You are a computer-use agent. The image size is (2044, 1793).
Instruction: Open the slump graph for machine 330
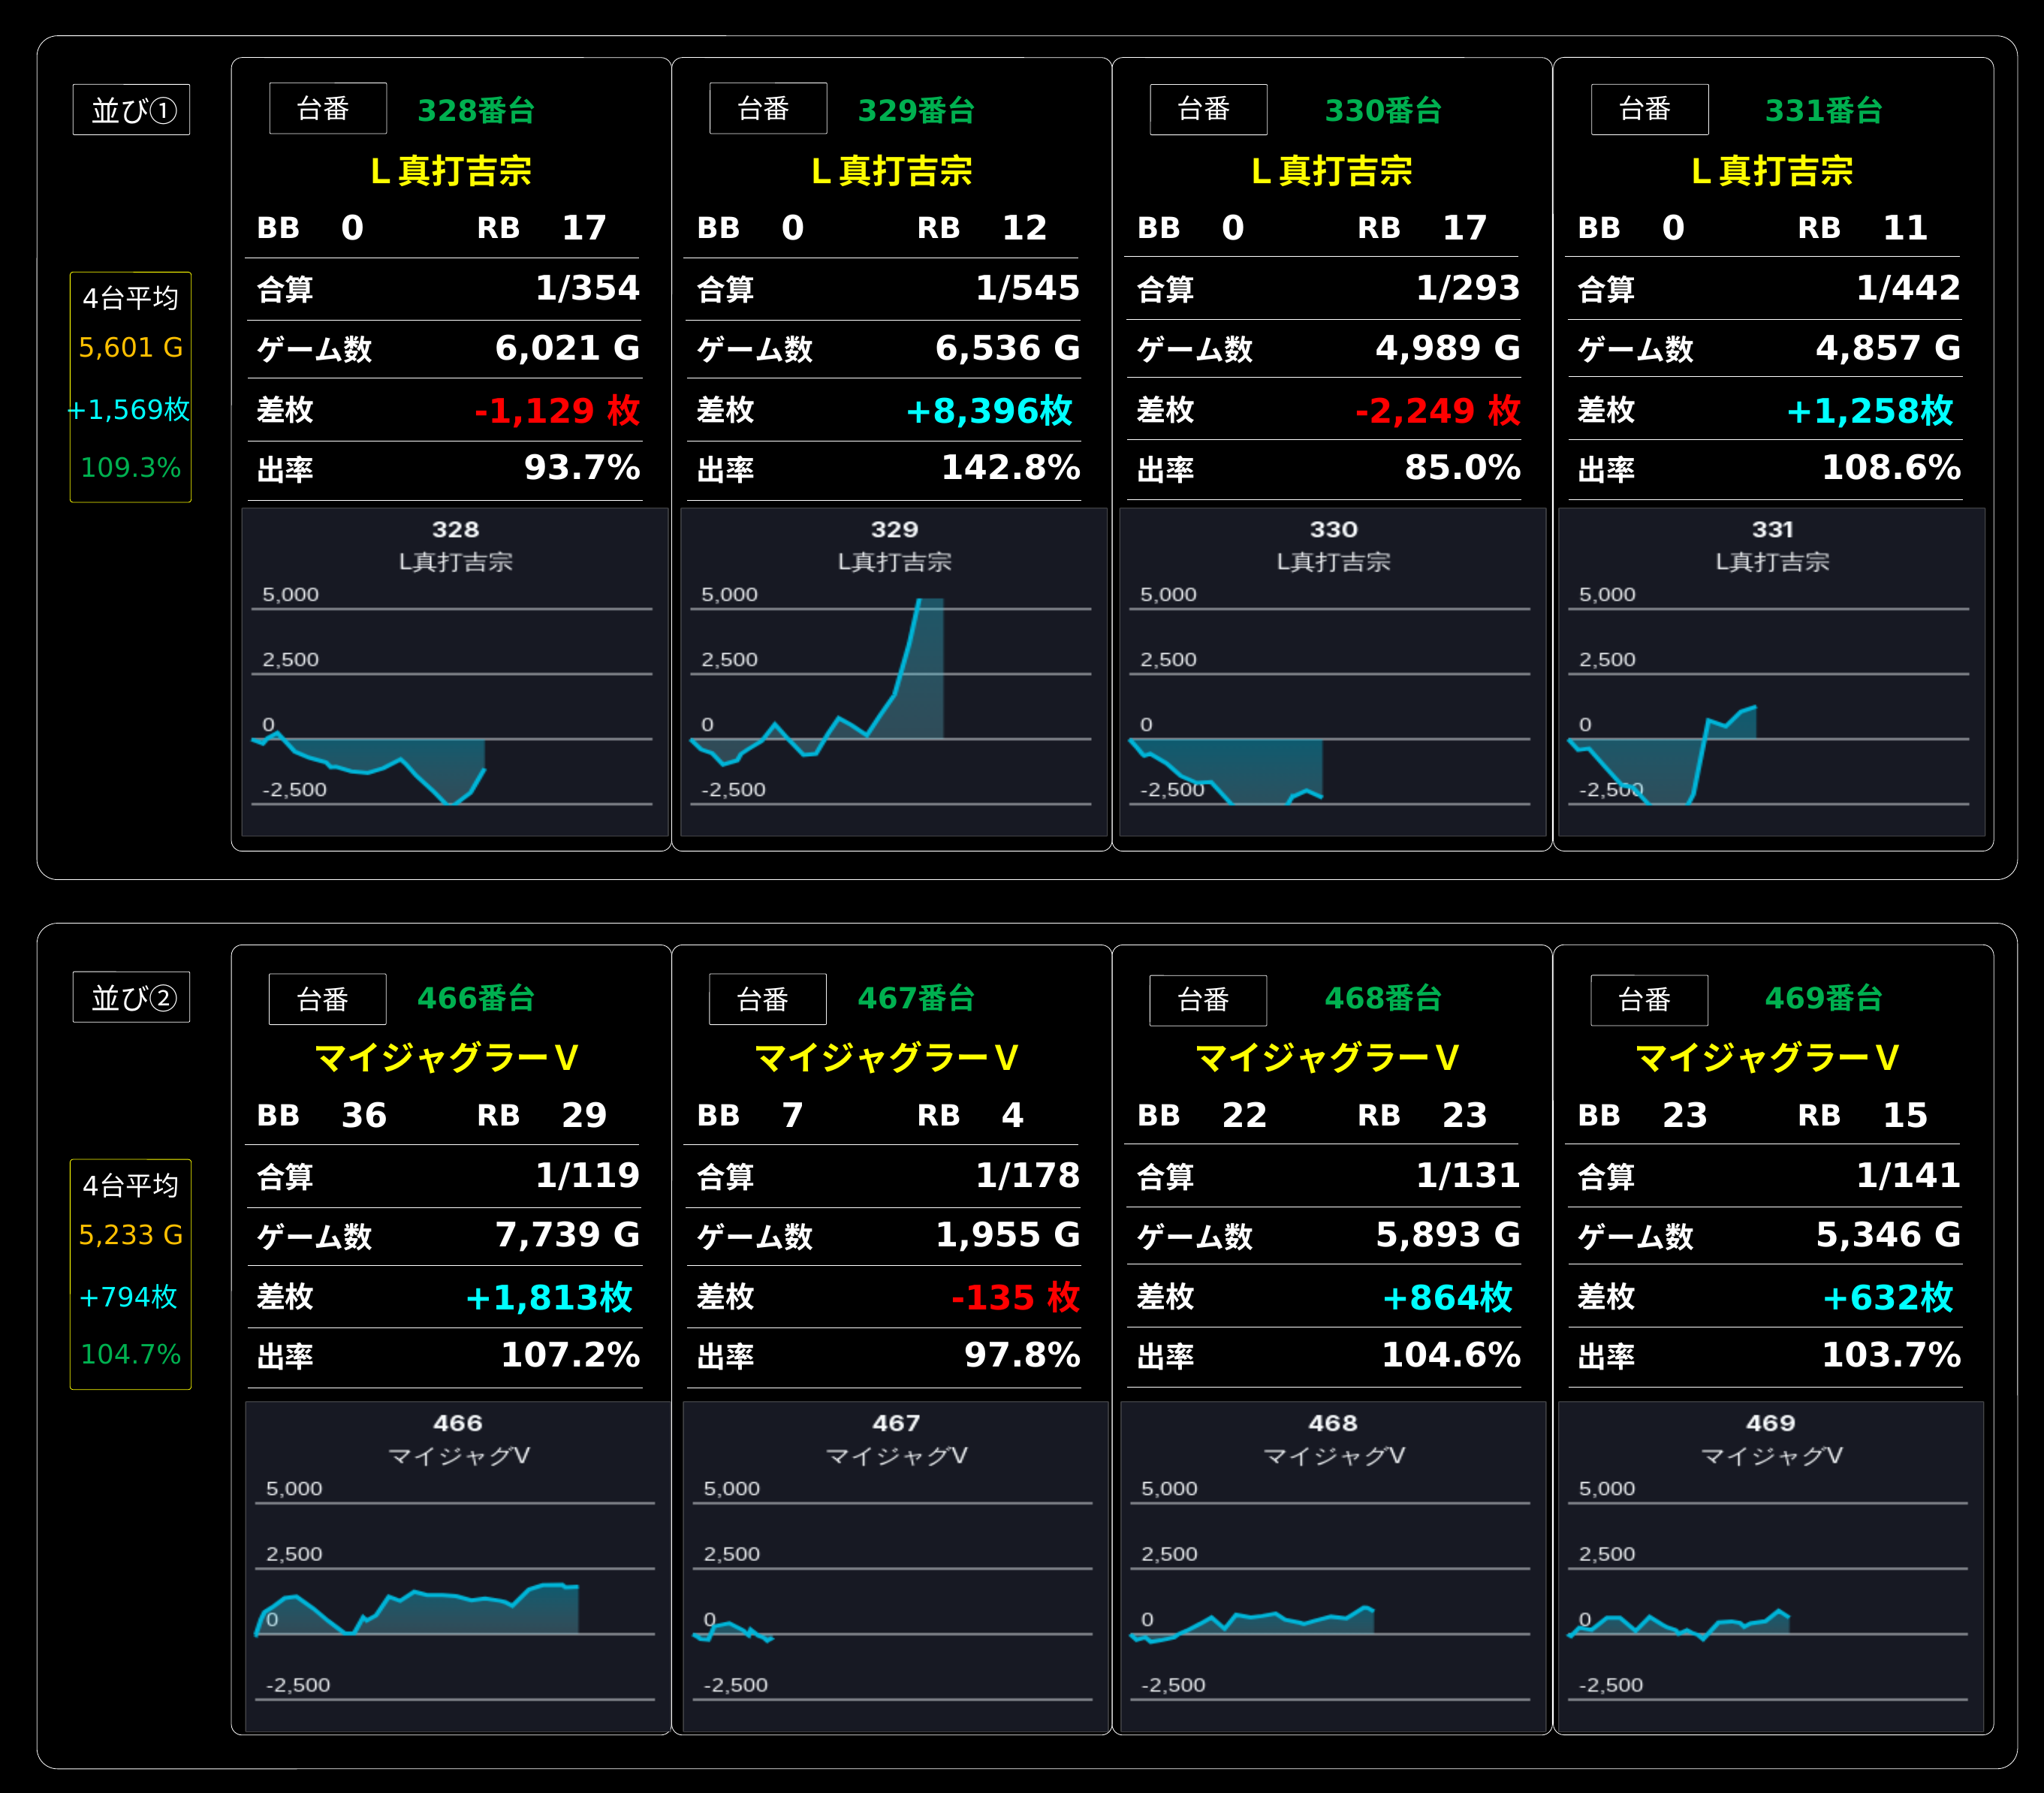[1333, 672]
